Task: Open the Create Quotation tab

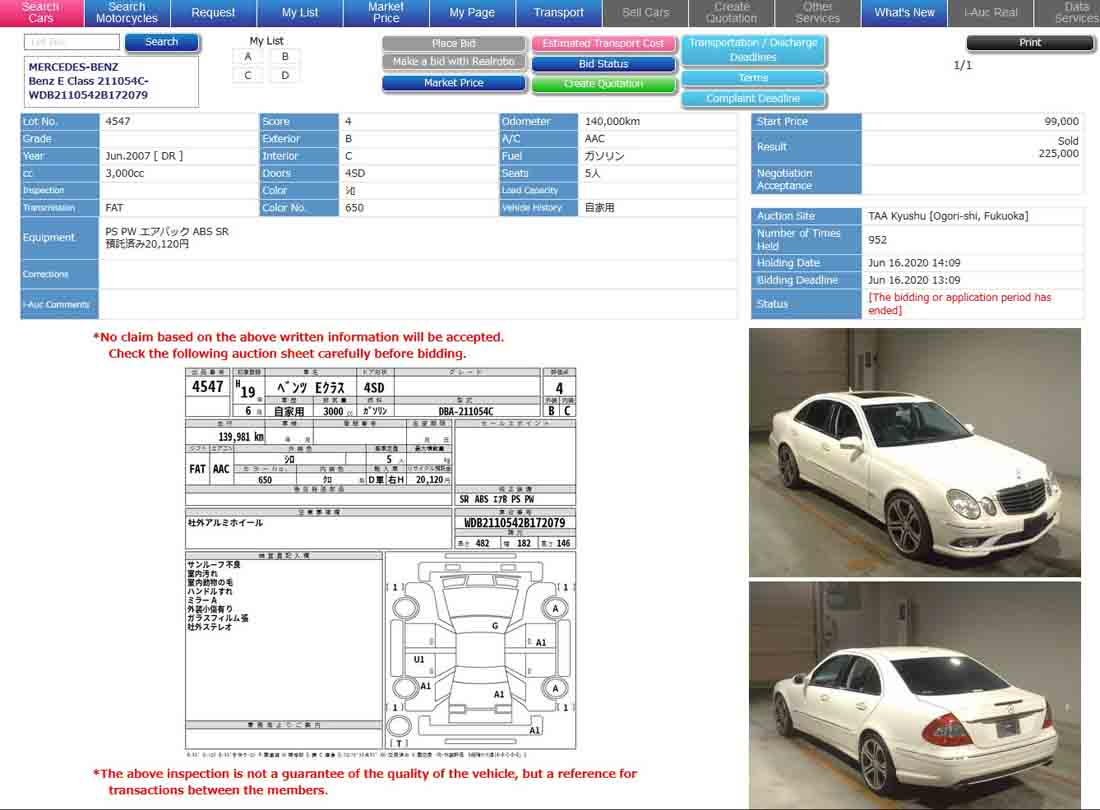Action: (732, 13)
